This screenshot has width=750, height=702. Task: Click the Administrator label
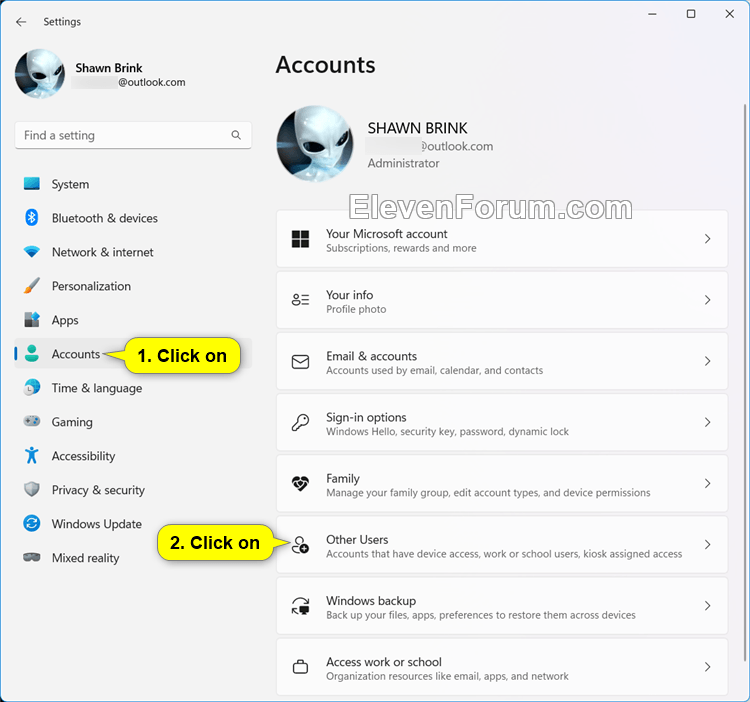point(403,164)
